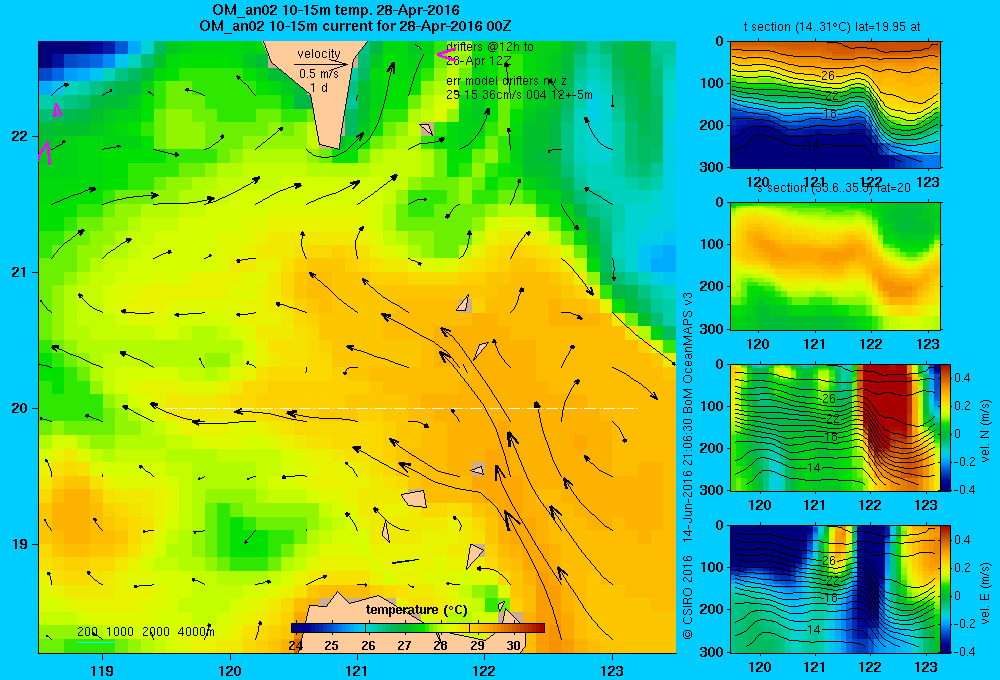Screen dimensions: 1000x680
Task: Click the 'vel. E (m/s)' colorbar axis label
Action: (x=986, y=593)
